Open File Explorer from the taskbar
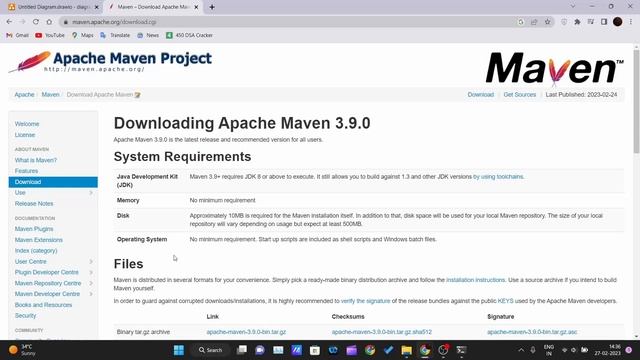Viewport: 640px width, 360px height. 407,350
